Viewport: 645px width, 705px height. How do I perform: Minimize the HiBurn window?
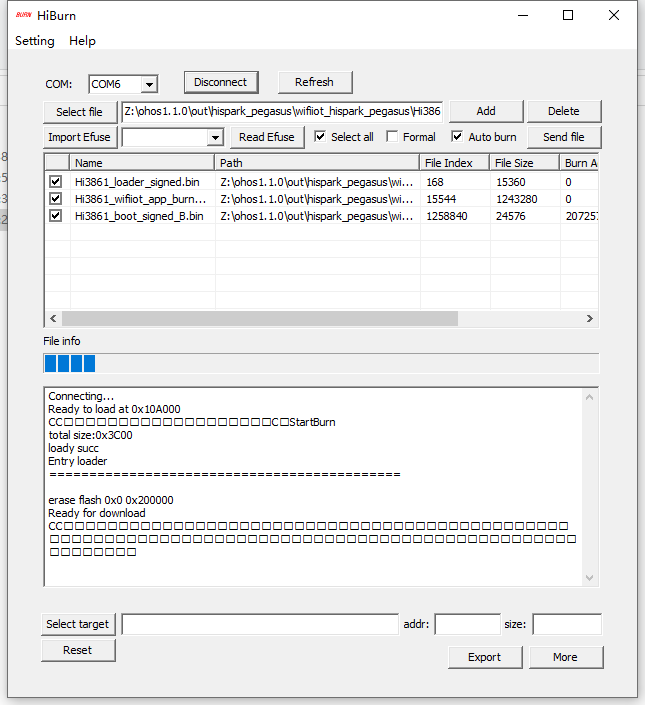523,15
